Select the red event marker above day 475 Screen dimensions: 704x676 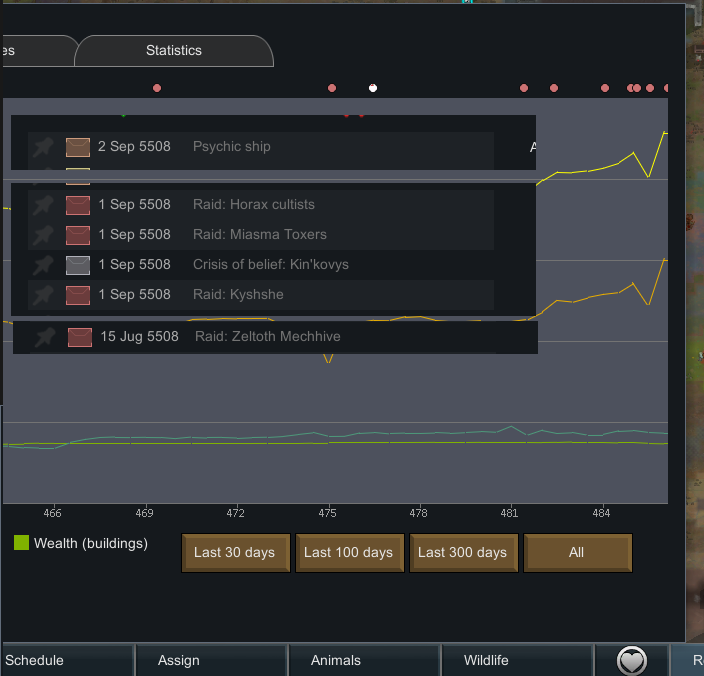point(332,88)
